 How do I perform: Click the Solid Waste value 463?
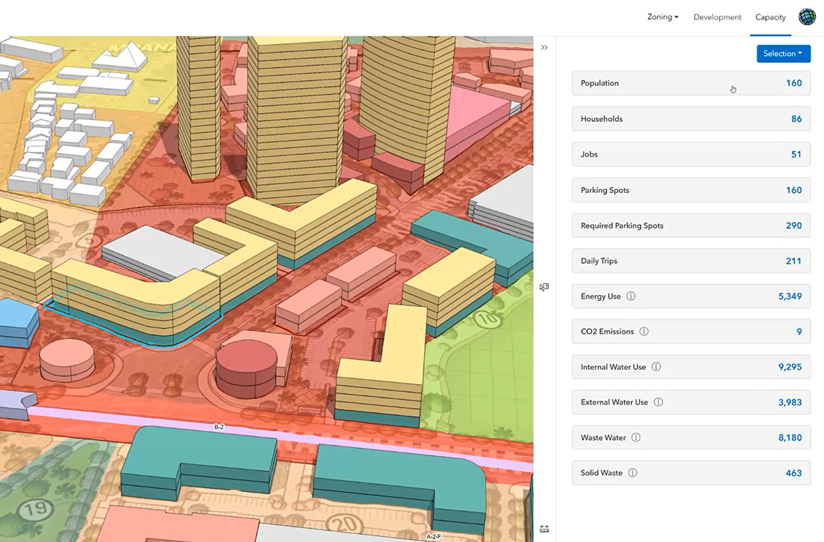[x=794, y=473]
